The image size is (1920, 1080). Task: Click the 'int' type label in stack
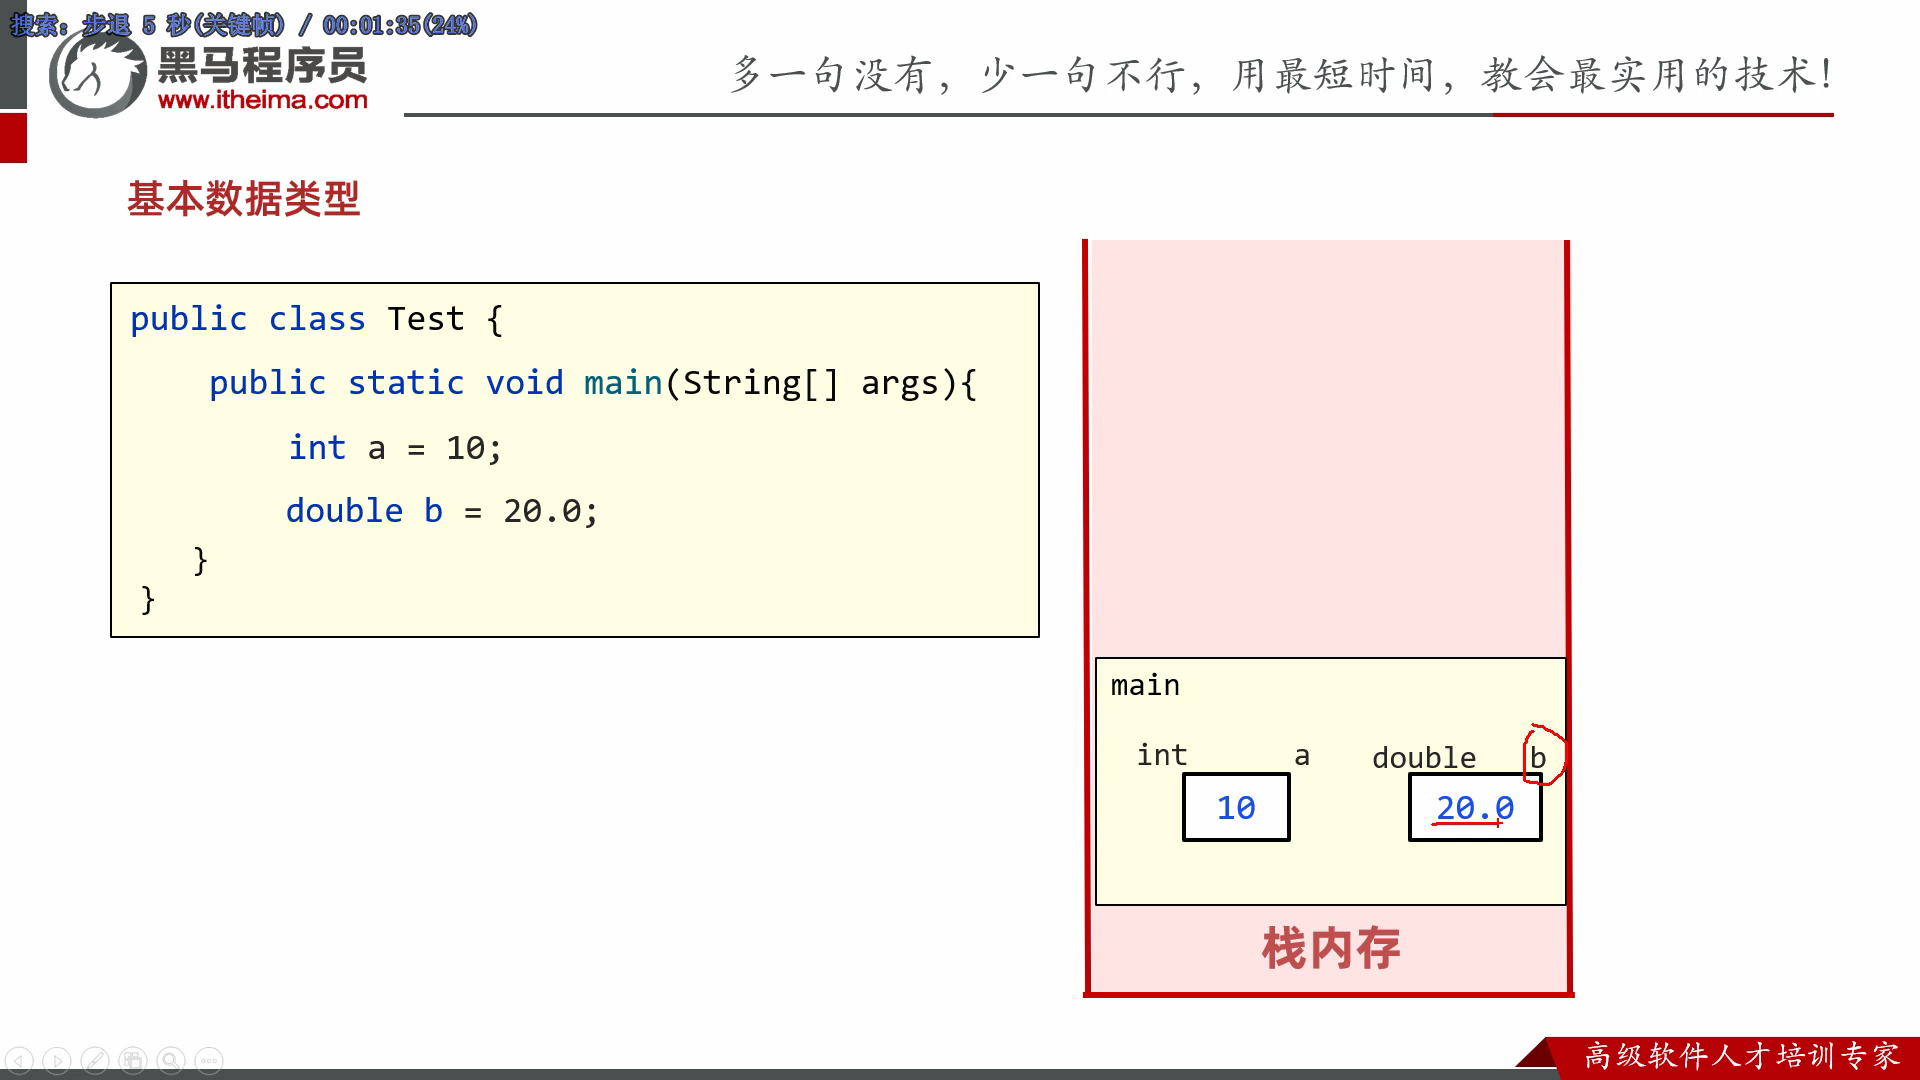(x=1162, y=755)
